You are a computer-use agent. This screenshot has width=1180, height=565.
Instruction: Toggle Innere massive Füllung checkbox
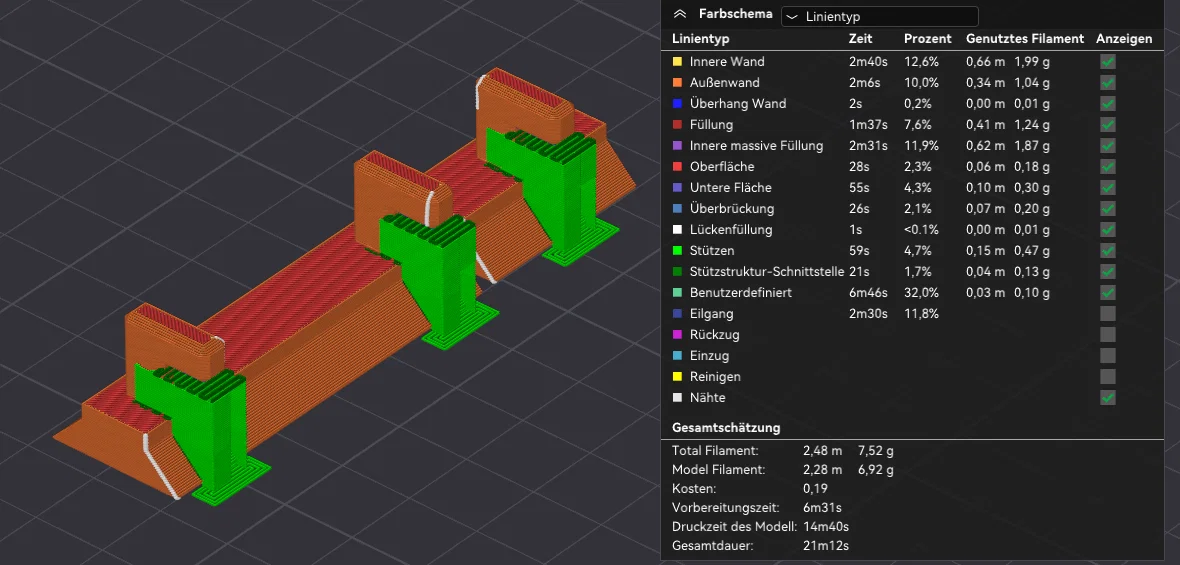[x=1107, y=146]
